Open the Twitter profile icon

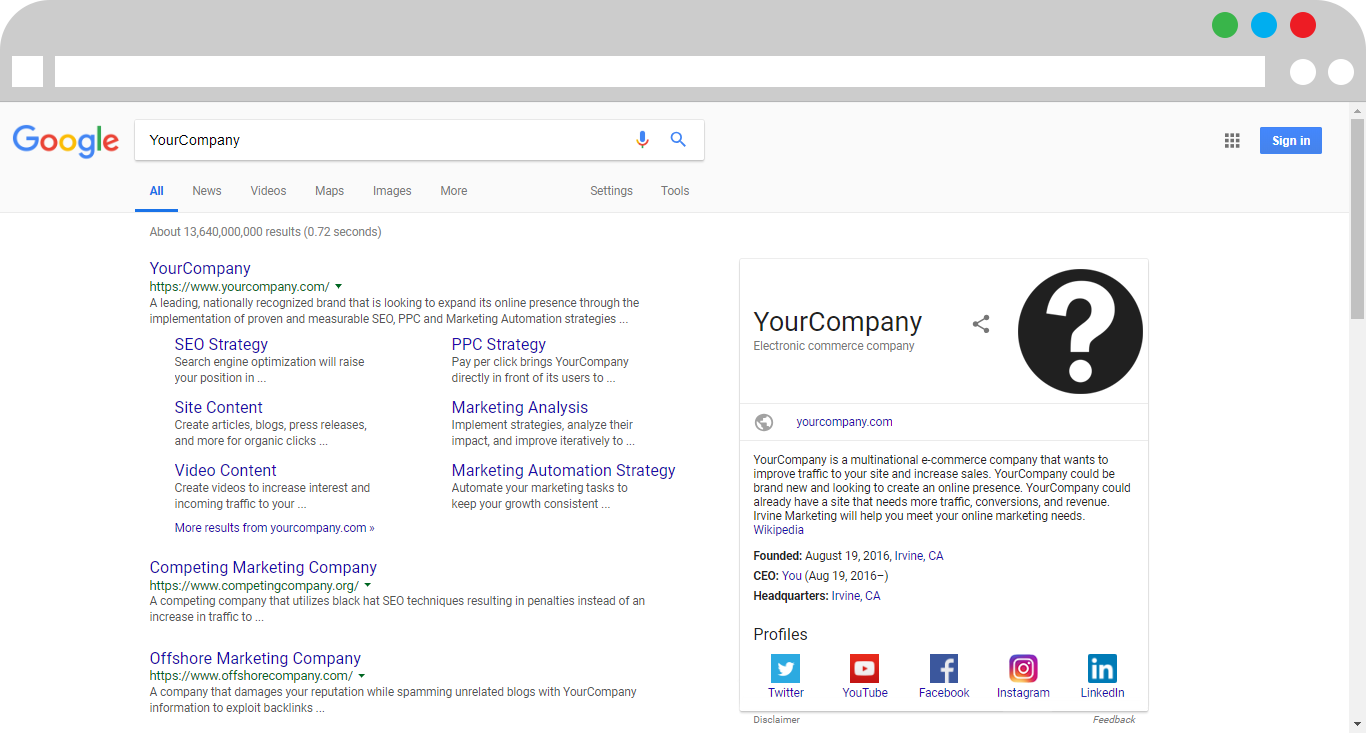tap(785, 668)
